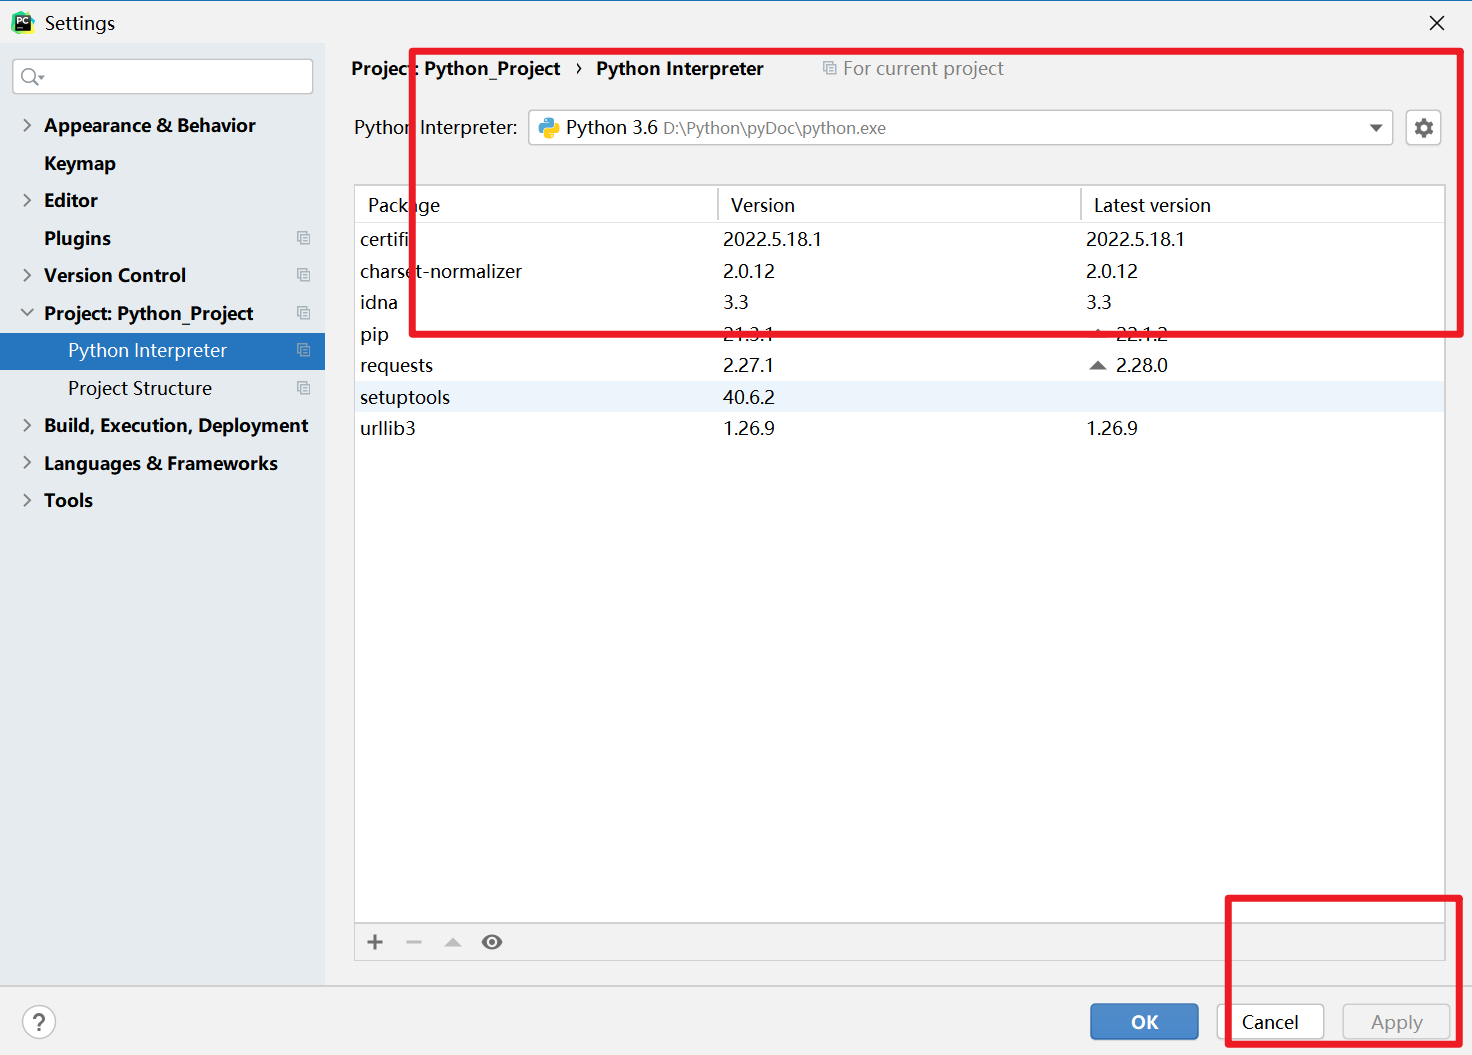Expand Languages & Frameworks section
The image size is (1472, 1055).
pyautogui.click(x=27, y=463)
